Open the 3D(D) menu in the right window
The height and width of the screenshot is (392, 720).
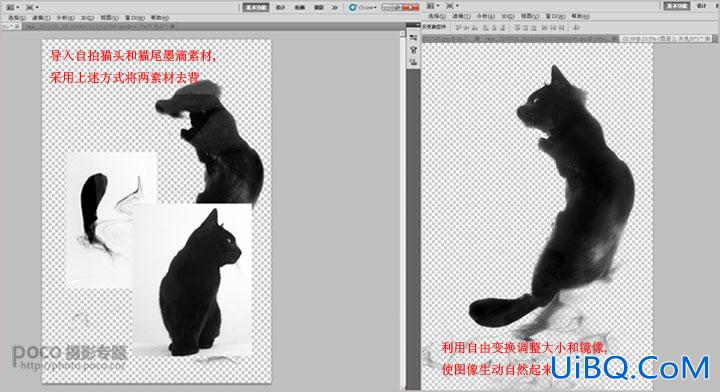[x=508, y=16]
